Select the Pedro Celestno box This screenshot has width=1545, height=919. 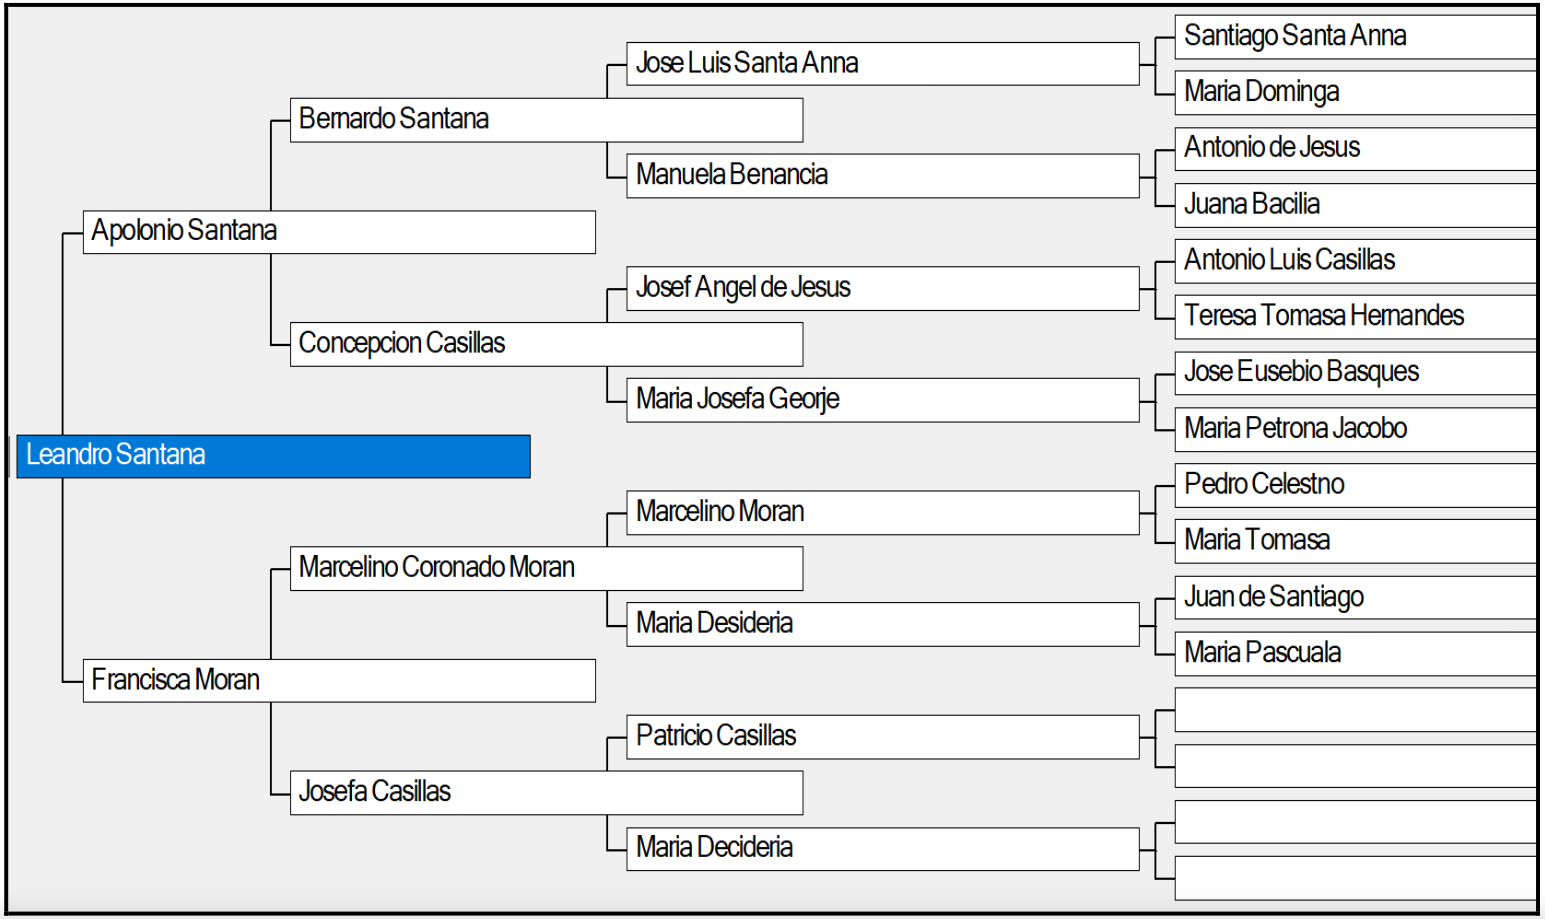1356,485
